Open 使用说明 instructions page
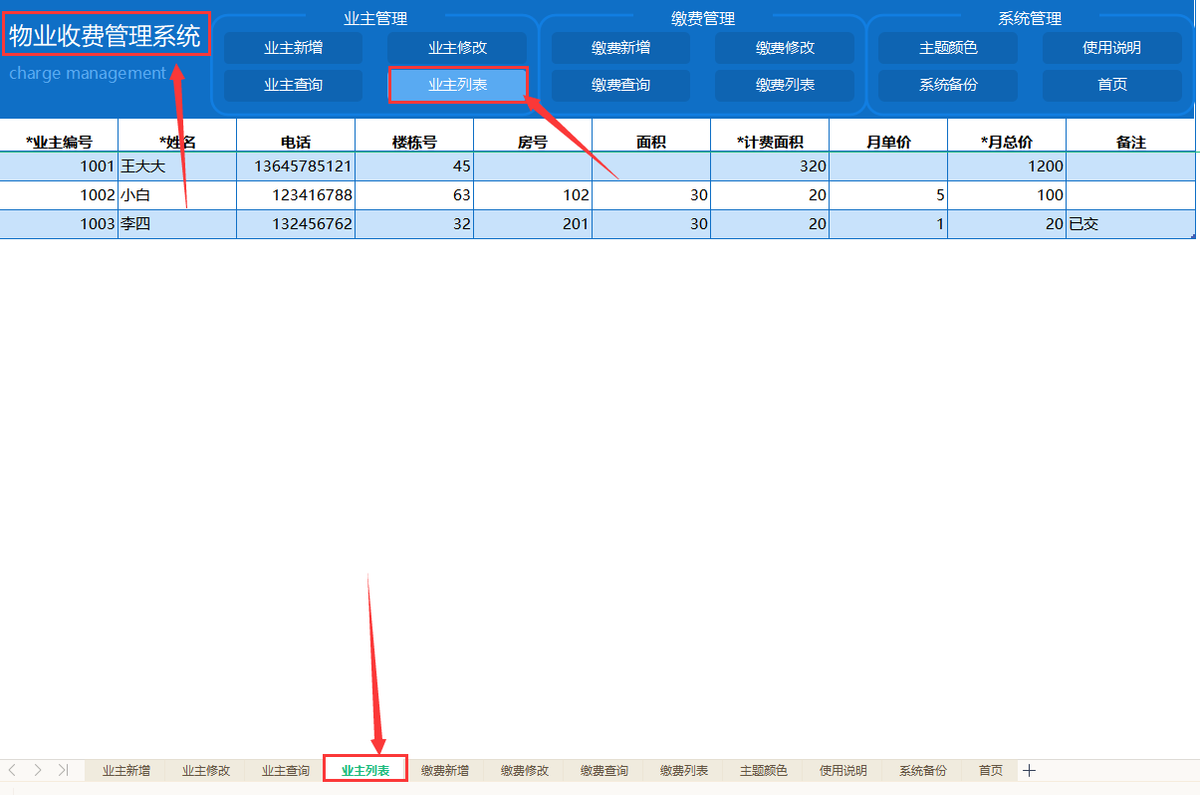This screenshot has height=795, width=1200. pos(1111,47)
